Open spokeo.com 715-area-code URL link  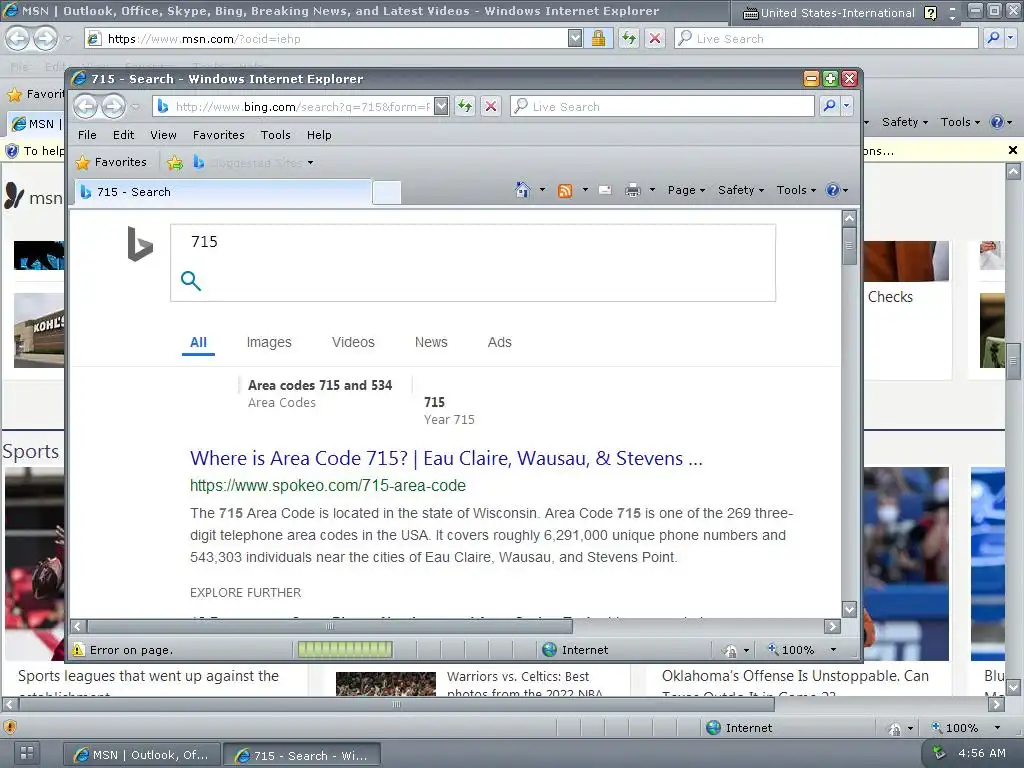click(x=328, y=486)
